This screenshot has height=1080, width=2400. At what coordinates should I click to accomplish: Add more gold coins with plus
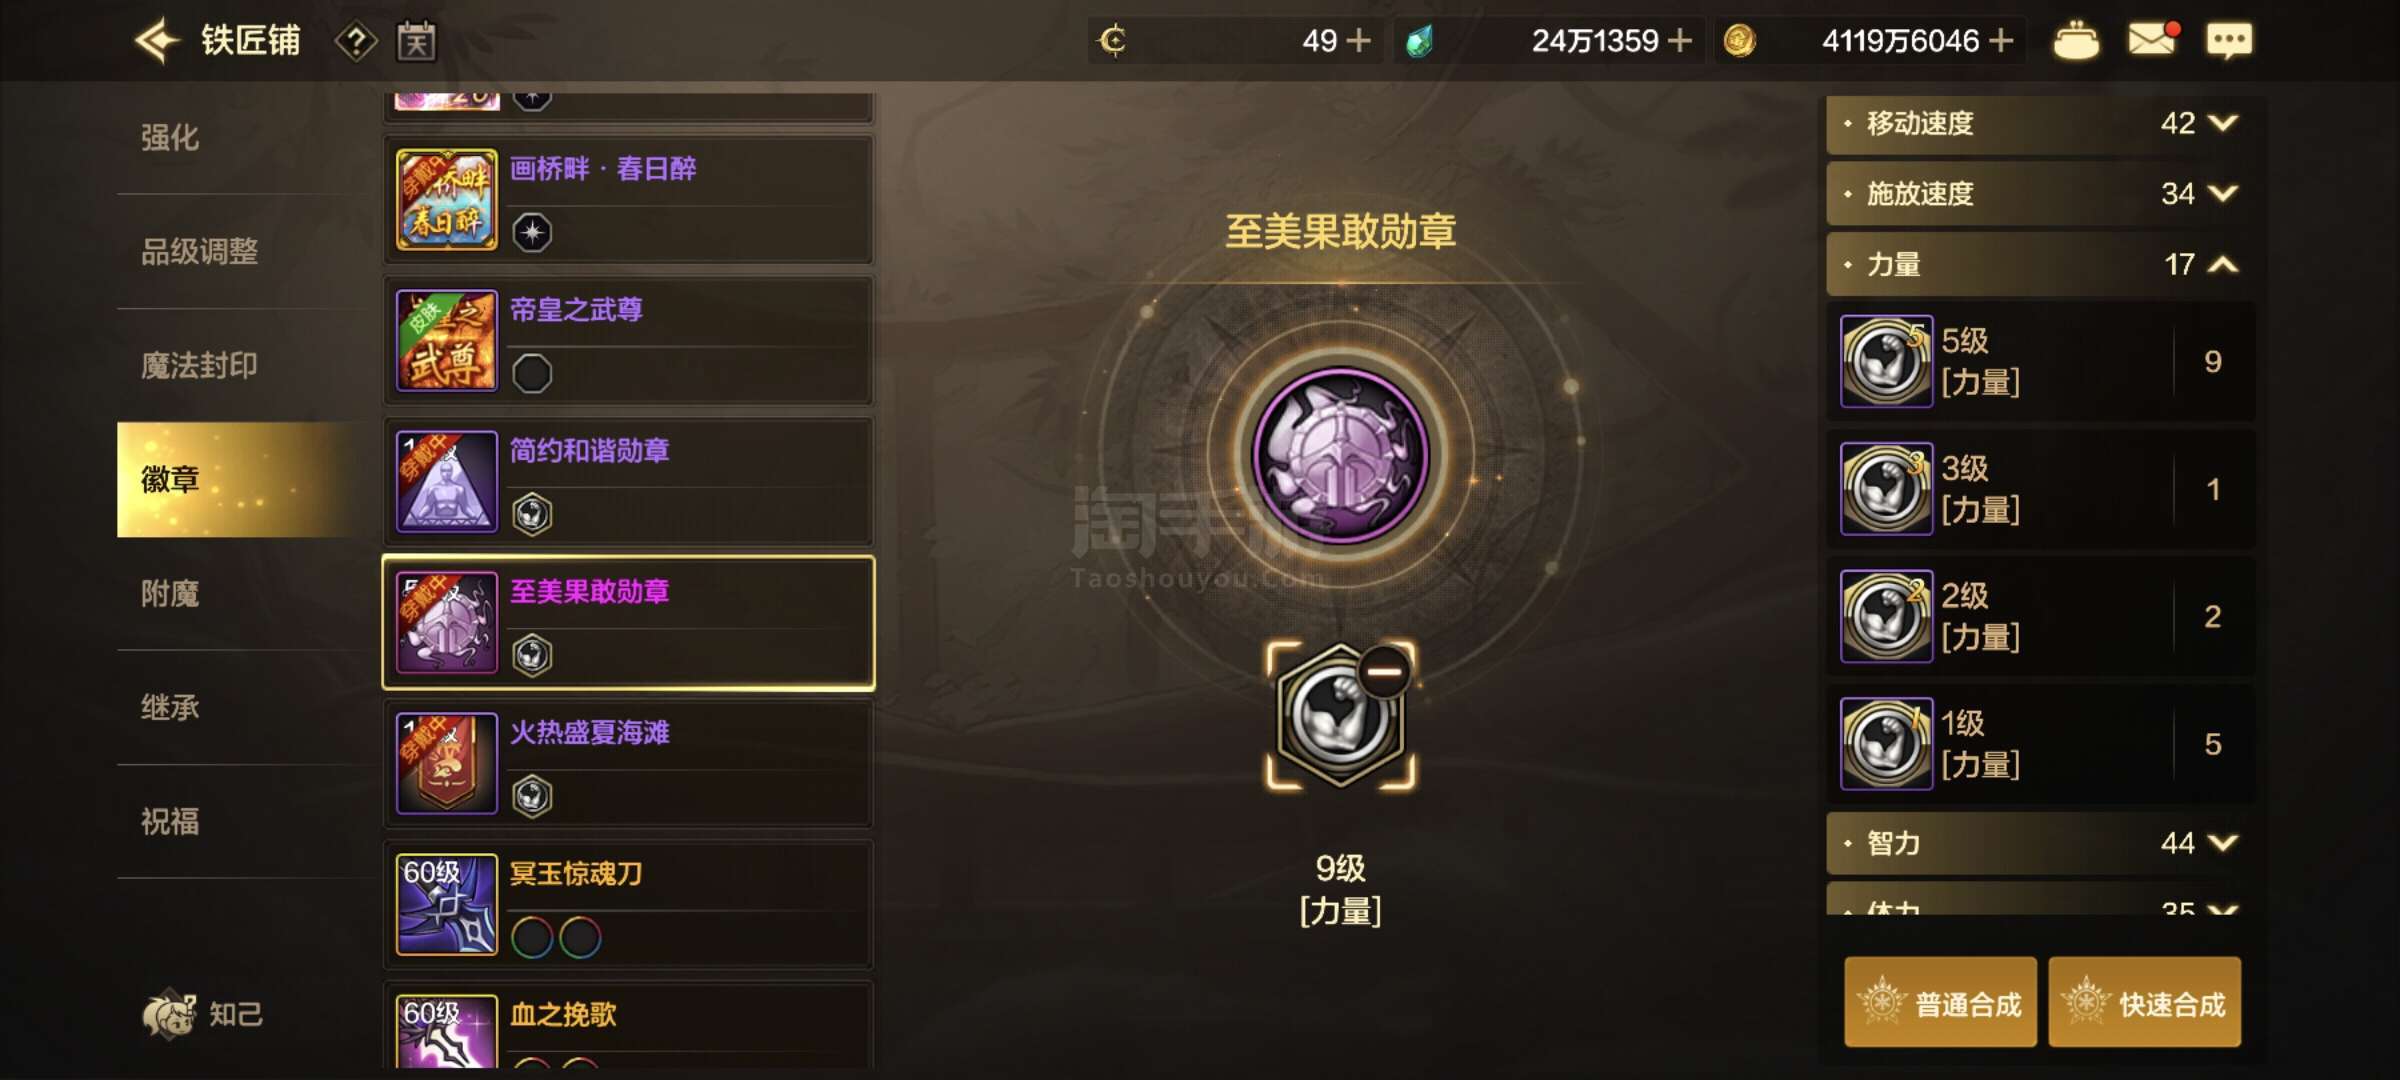[x=2001, y=41]
